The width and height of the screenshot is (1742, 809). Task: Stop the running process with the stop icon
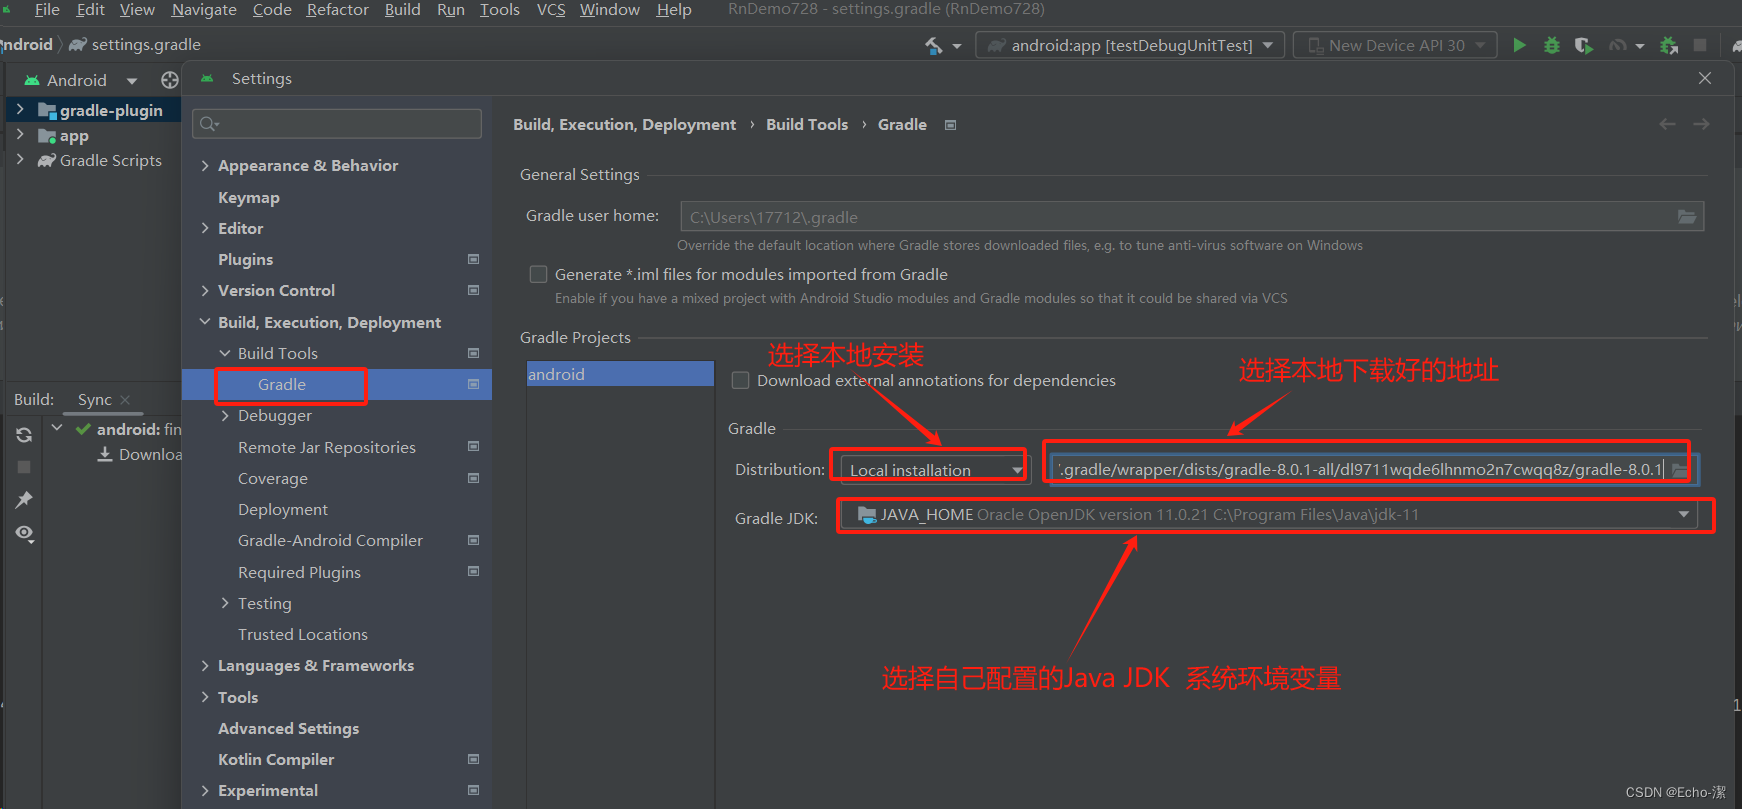(1700, 45)
